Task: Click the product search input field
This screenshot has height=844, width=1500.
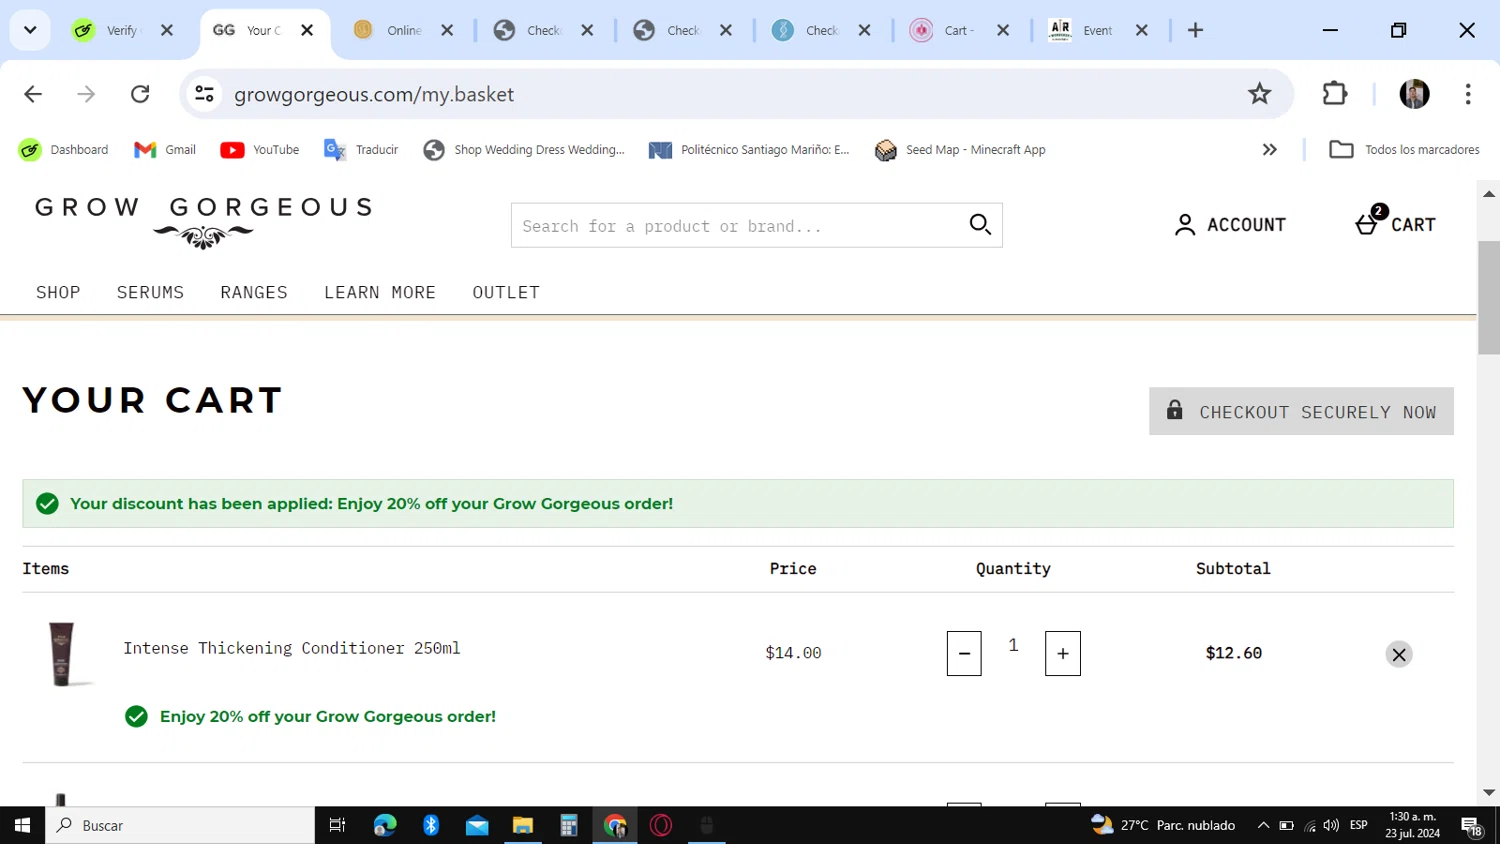Action: point(740,225)
